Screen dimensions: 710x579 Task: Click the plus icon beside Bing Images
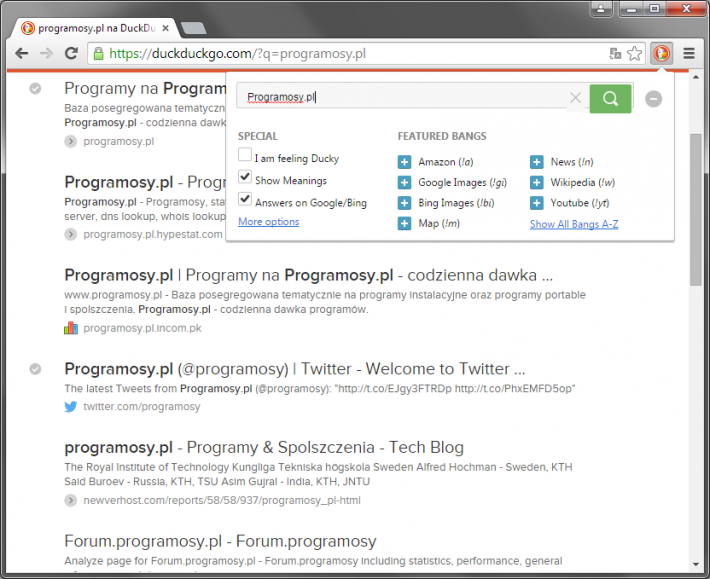[404, 203]
